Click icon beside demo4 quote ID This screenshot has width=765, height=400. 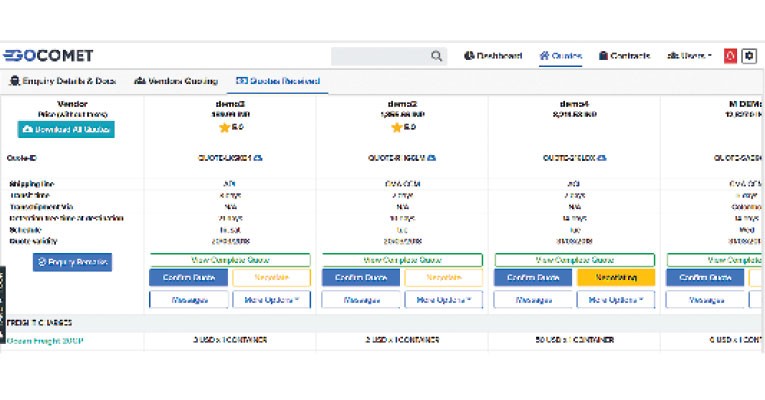(602, 158)
